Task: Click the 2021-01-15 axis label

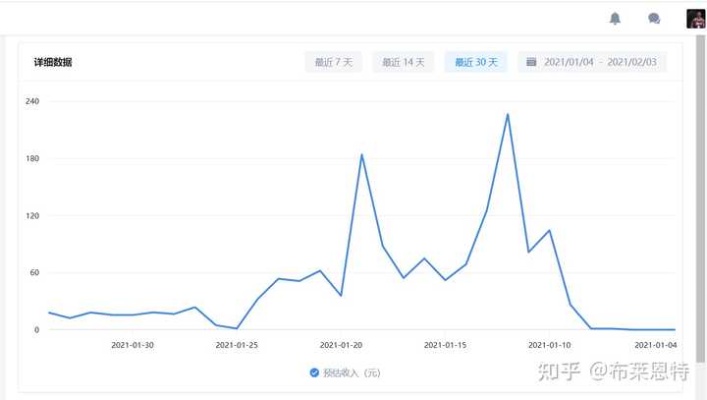Action: 445,345
